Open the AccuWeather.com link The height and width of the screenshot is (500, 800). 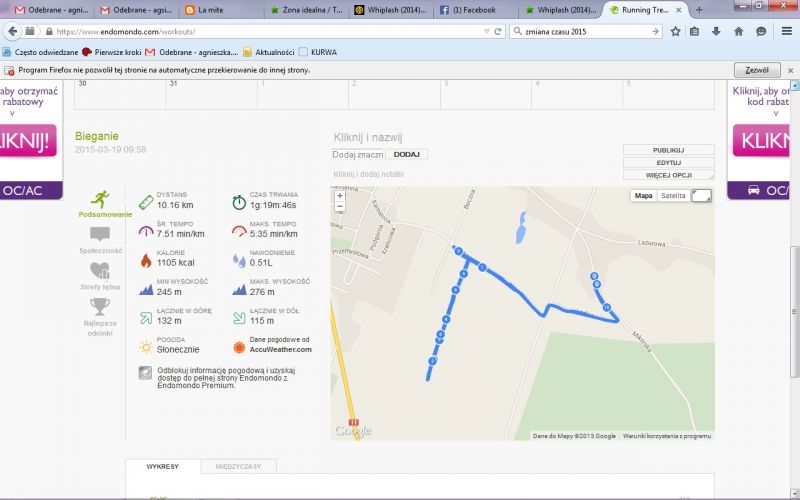(x=280, y=349)
